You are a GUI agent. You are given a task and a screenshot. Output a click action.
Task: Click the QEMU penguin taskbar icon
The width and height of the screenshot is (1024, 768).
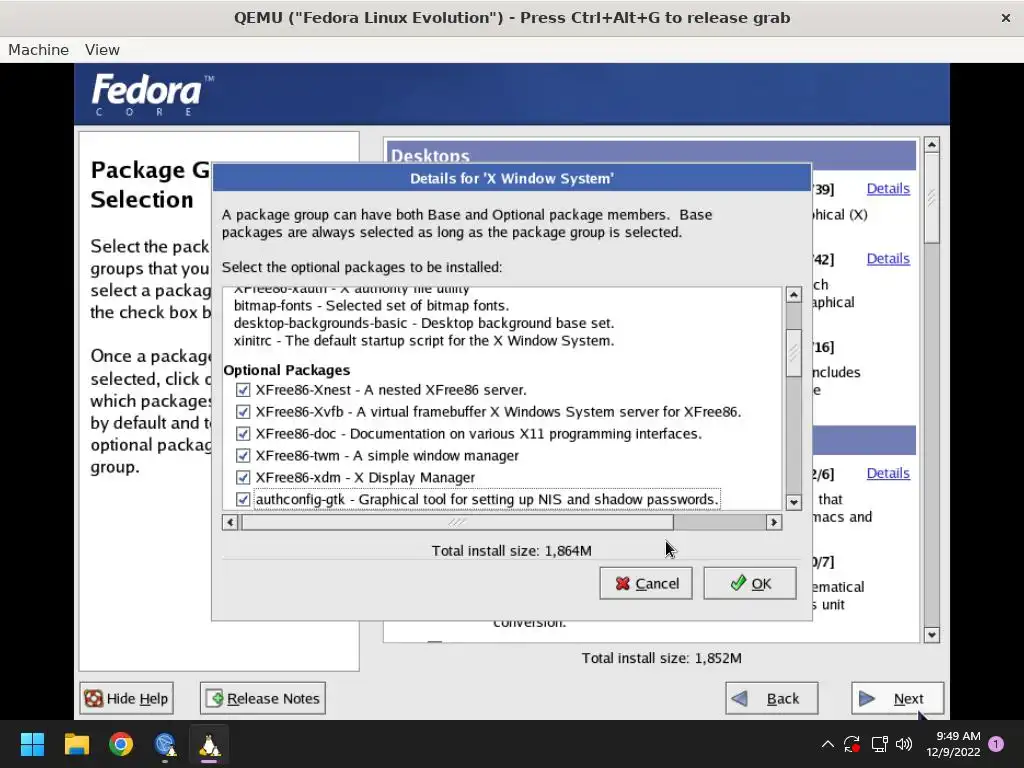pyautogui.click(x=209, y=744)
